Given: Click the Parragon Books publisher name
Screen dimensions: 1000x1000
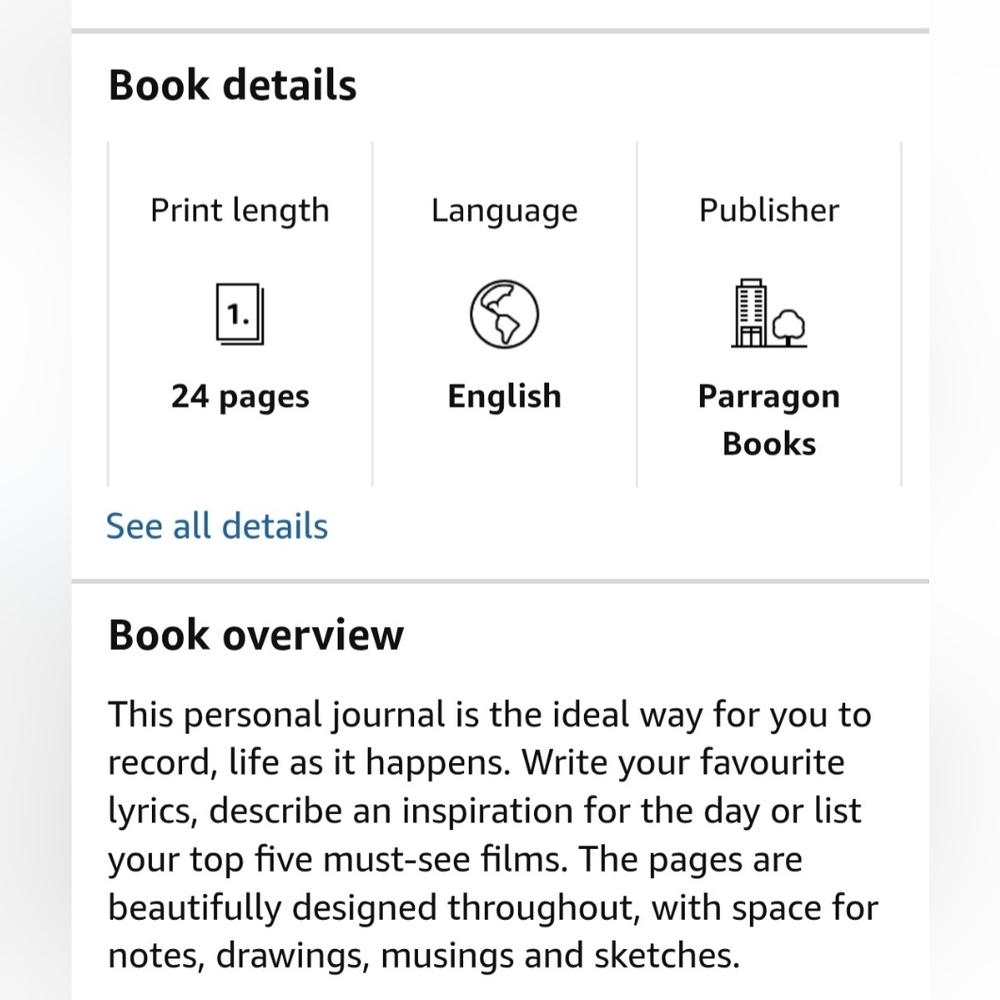Looking at the screenshot, I should click(768, 420).
